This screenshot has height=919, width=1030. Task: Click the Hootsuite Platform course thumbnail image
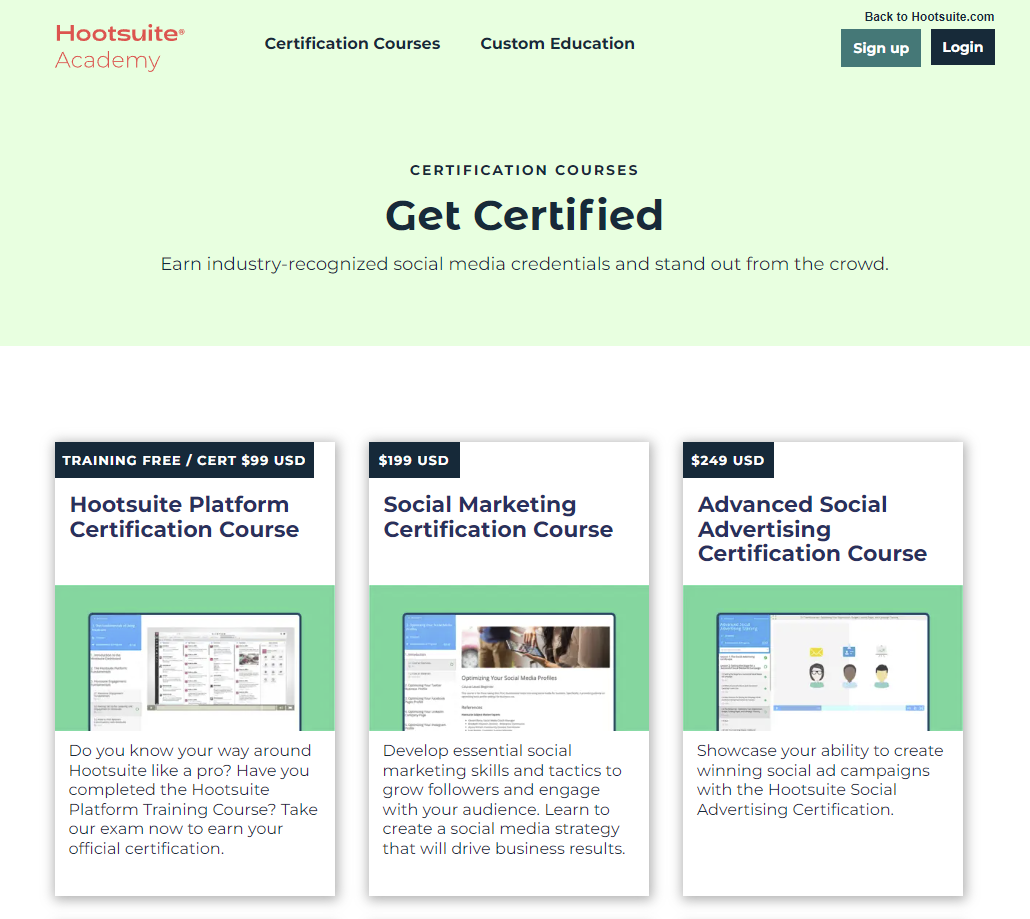pyautogui.click(x=194, y=658)
